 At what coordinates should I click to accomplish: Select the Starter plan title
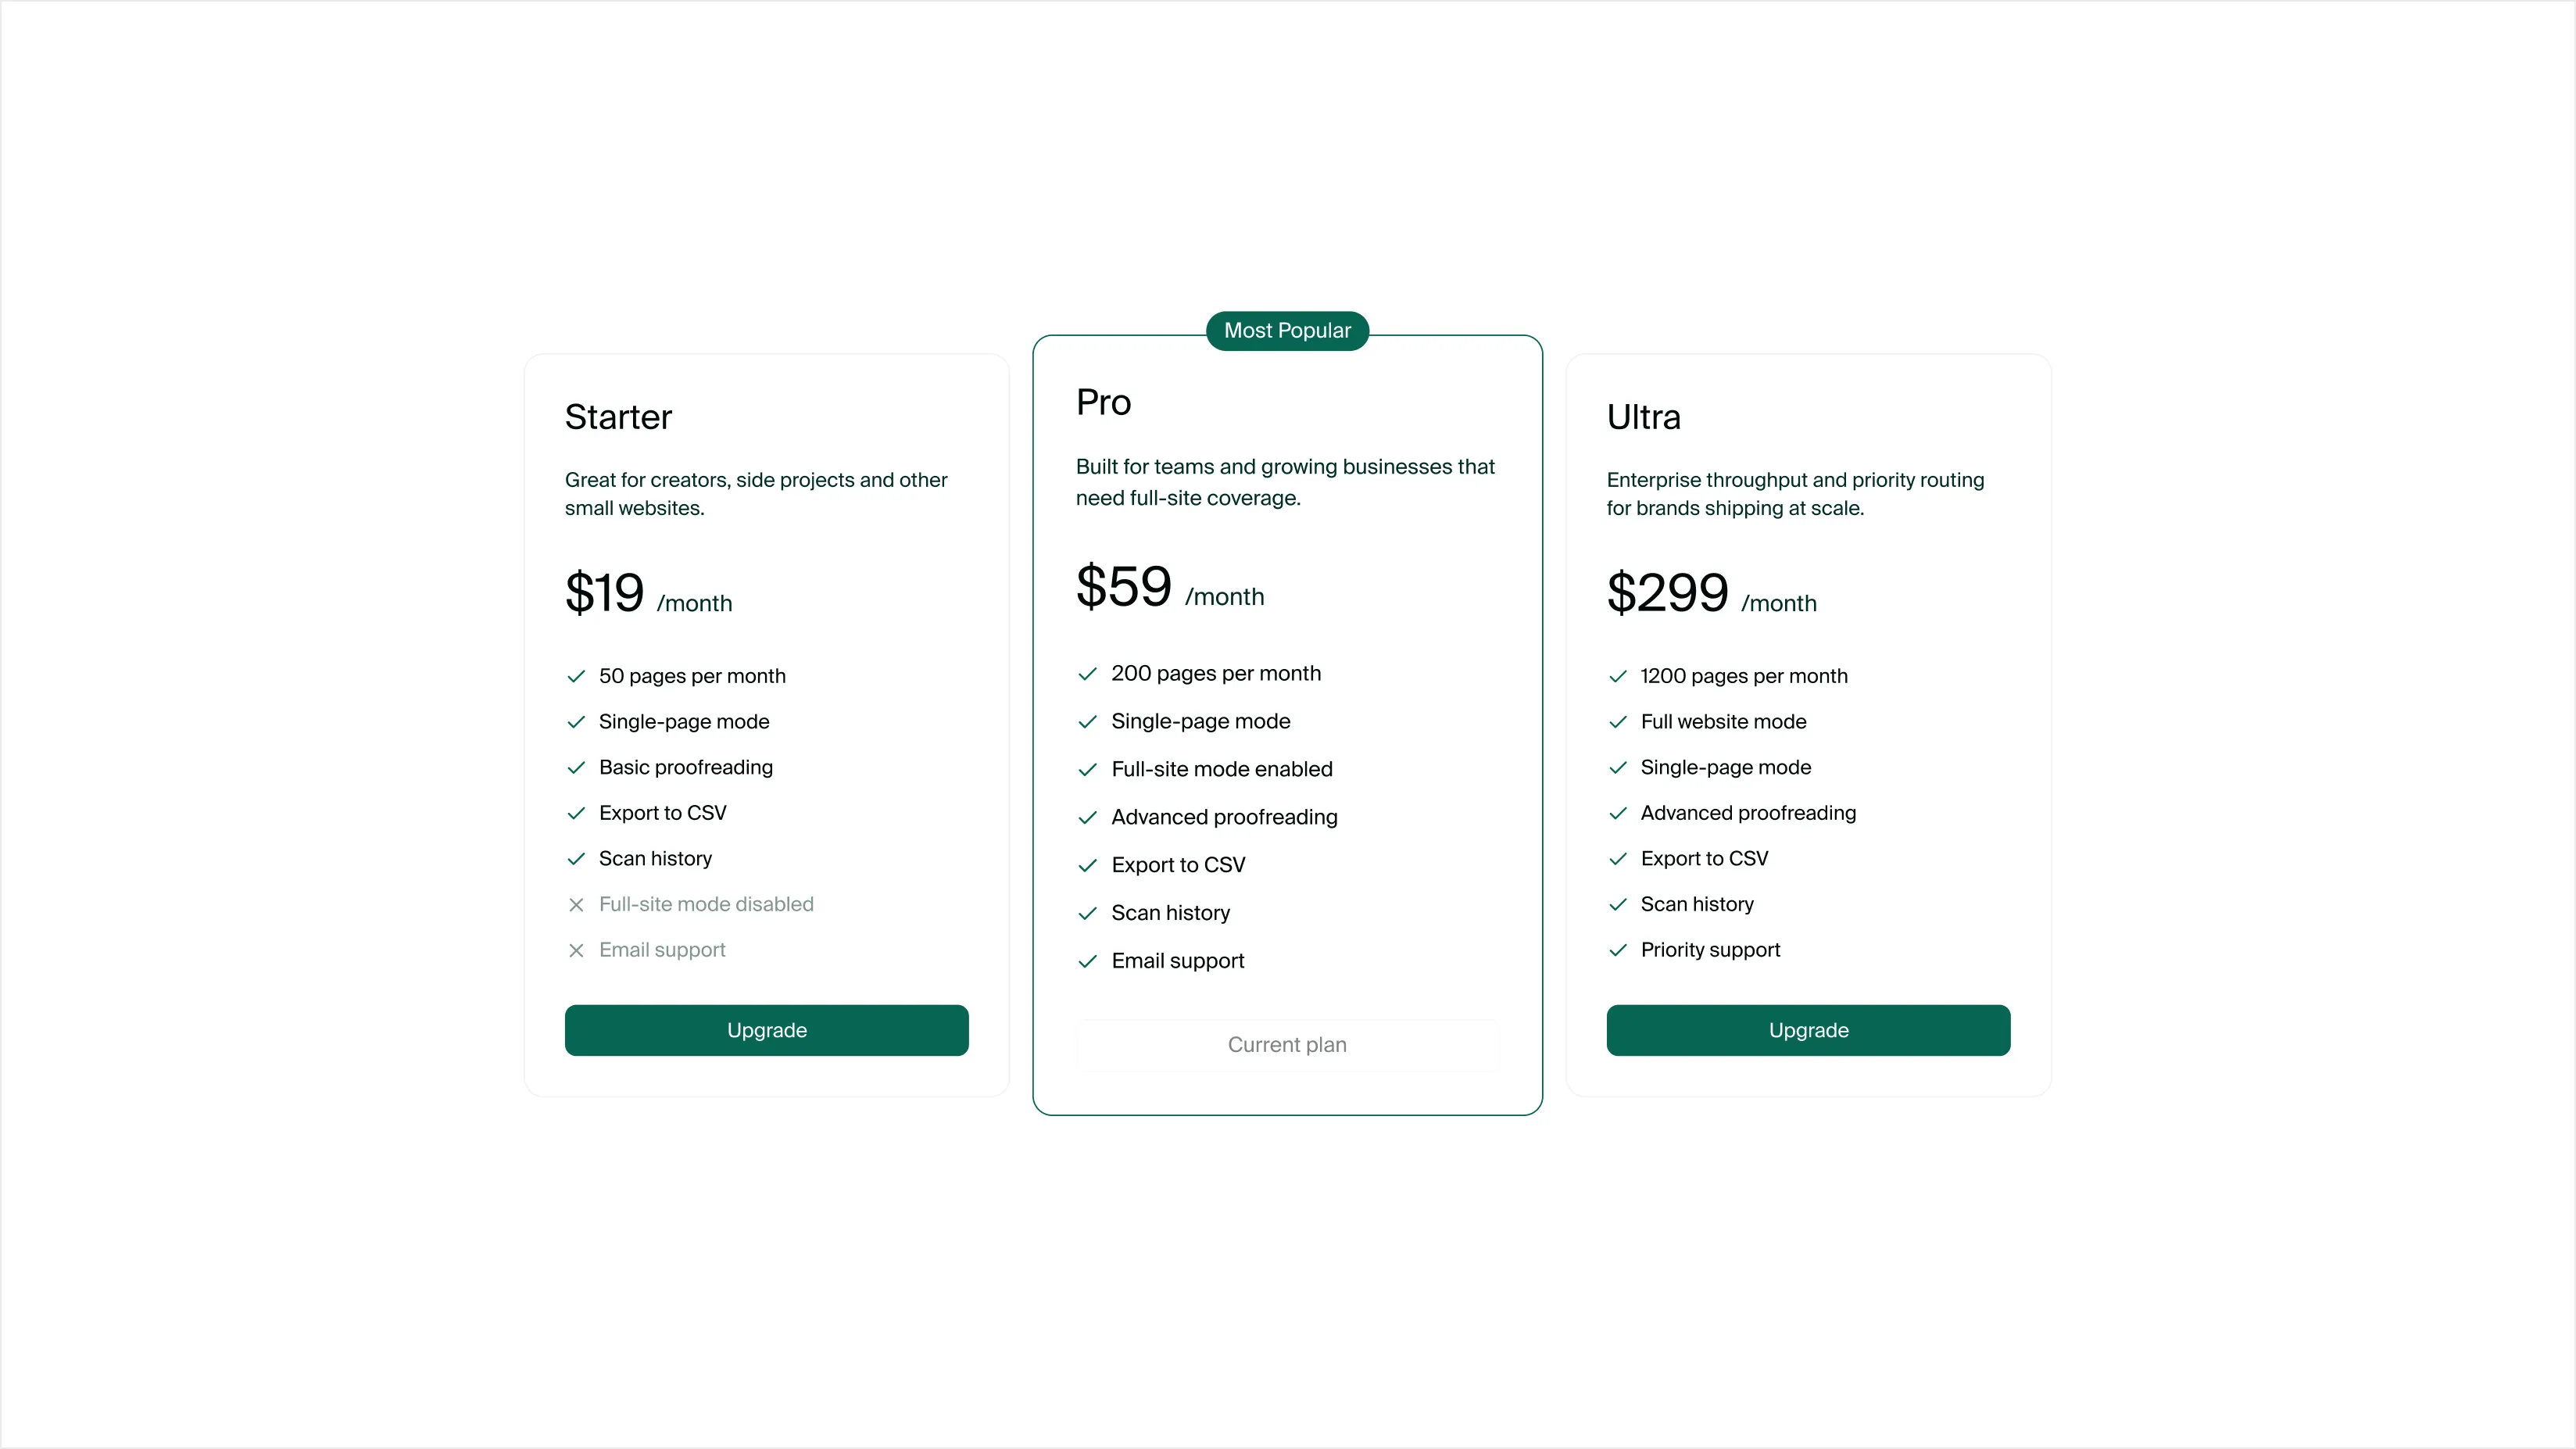(618, 417)
